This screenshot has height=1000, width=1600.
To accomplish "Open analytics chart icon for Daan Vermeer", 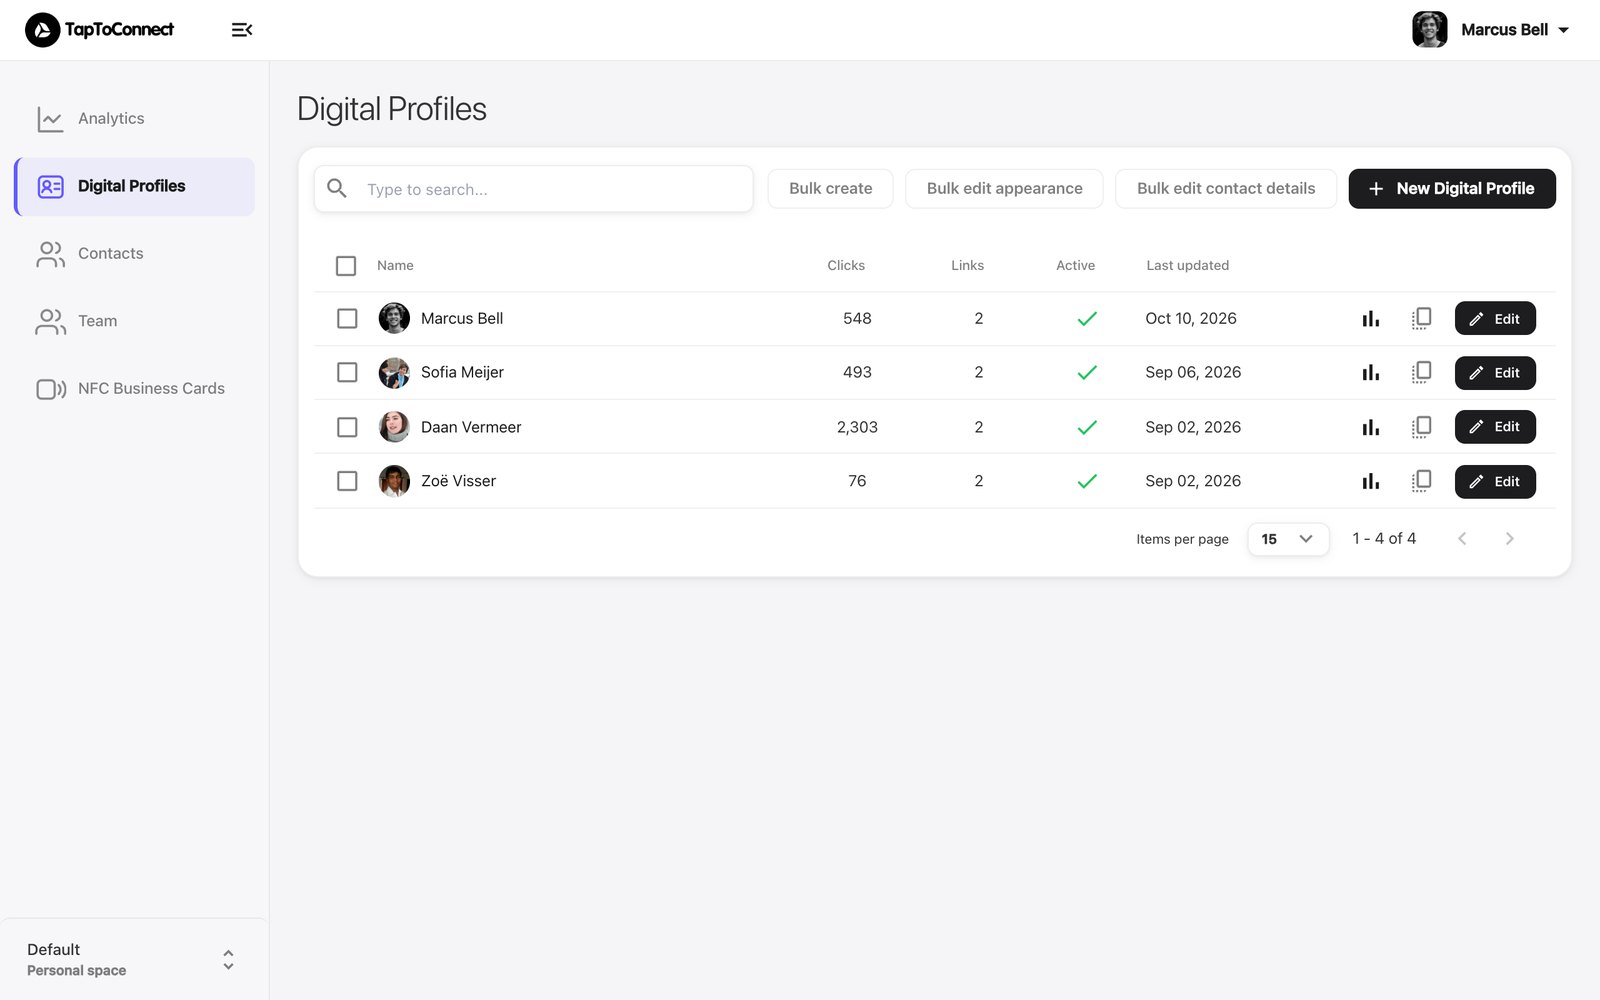I will [1370, 427].
